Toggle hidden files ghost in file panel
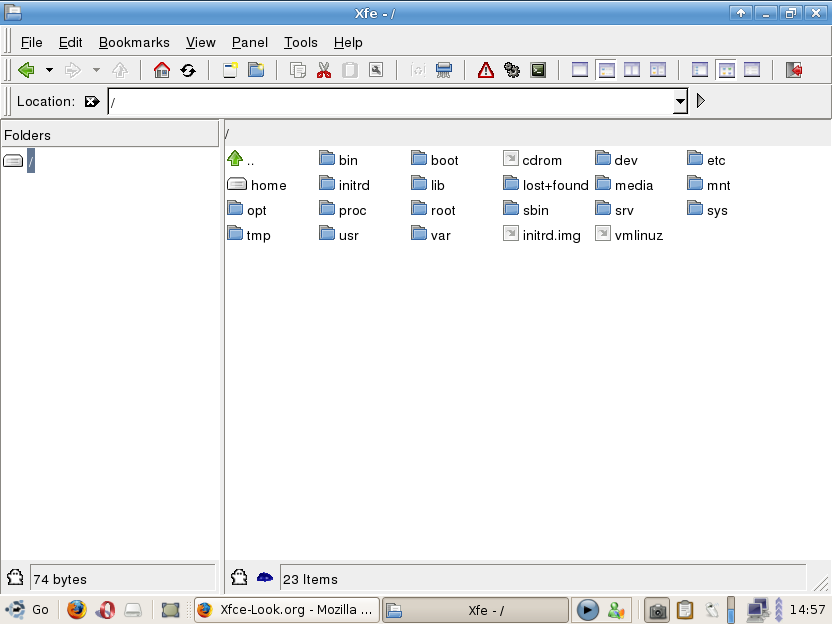This screenshot has width=832, height=624. coord(239,577)
